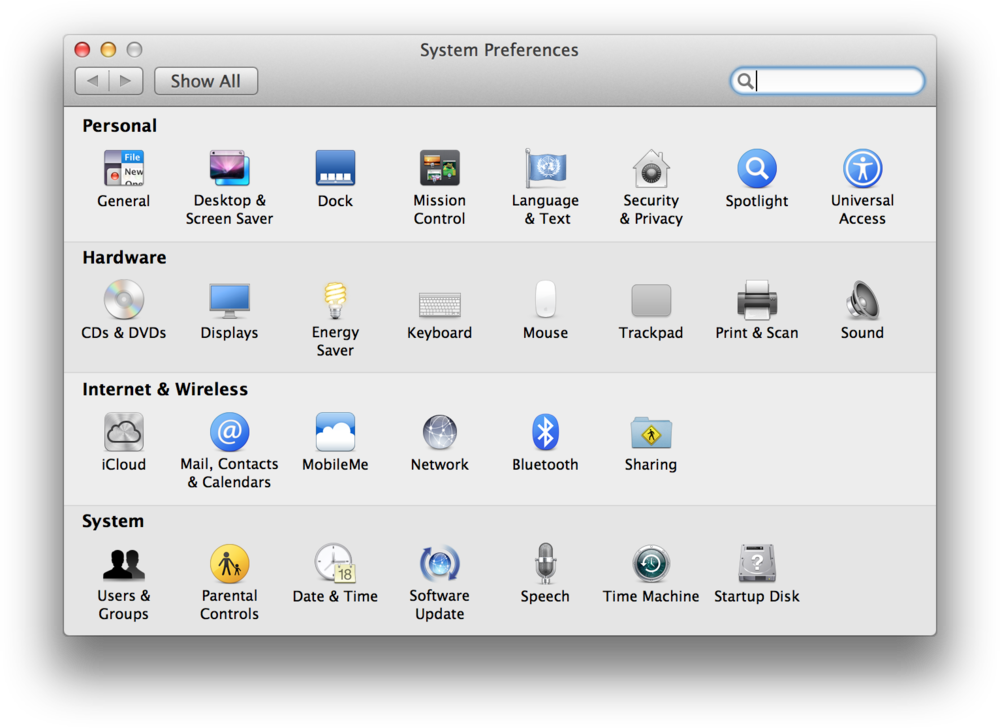Open Spotlight preferences icon
This screenshot has width=1000, height=728.
757,168
